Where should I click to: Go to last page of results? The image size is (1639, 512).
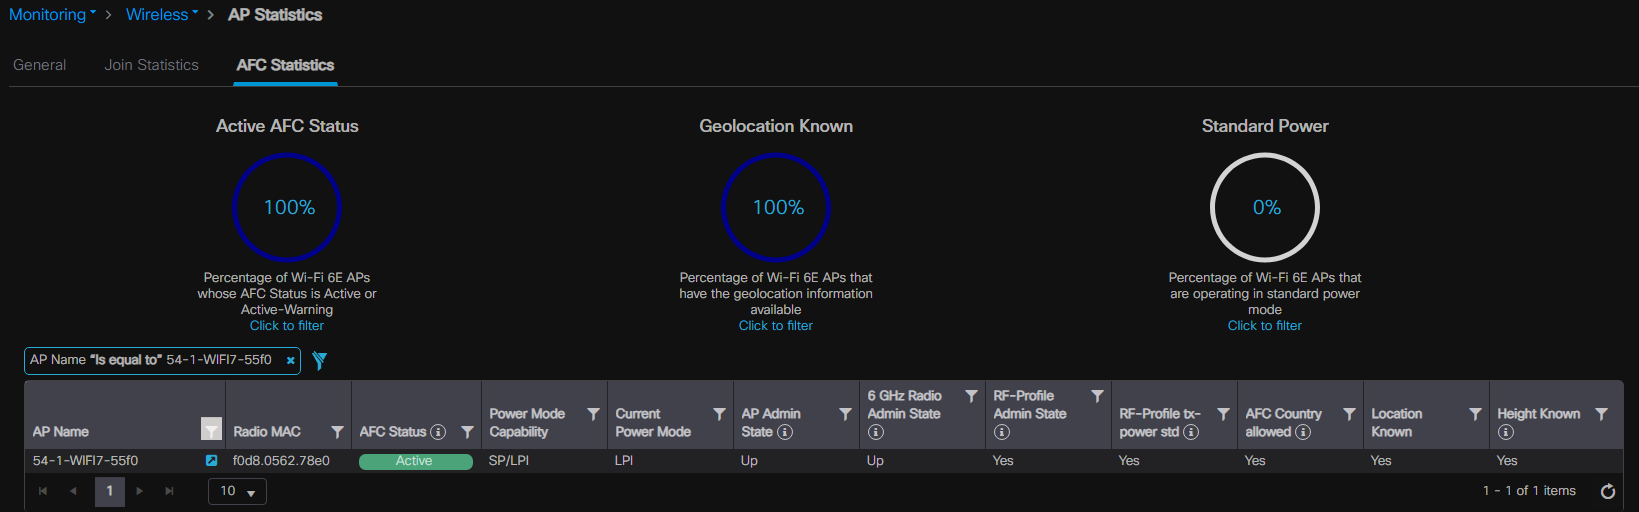170,491
